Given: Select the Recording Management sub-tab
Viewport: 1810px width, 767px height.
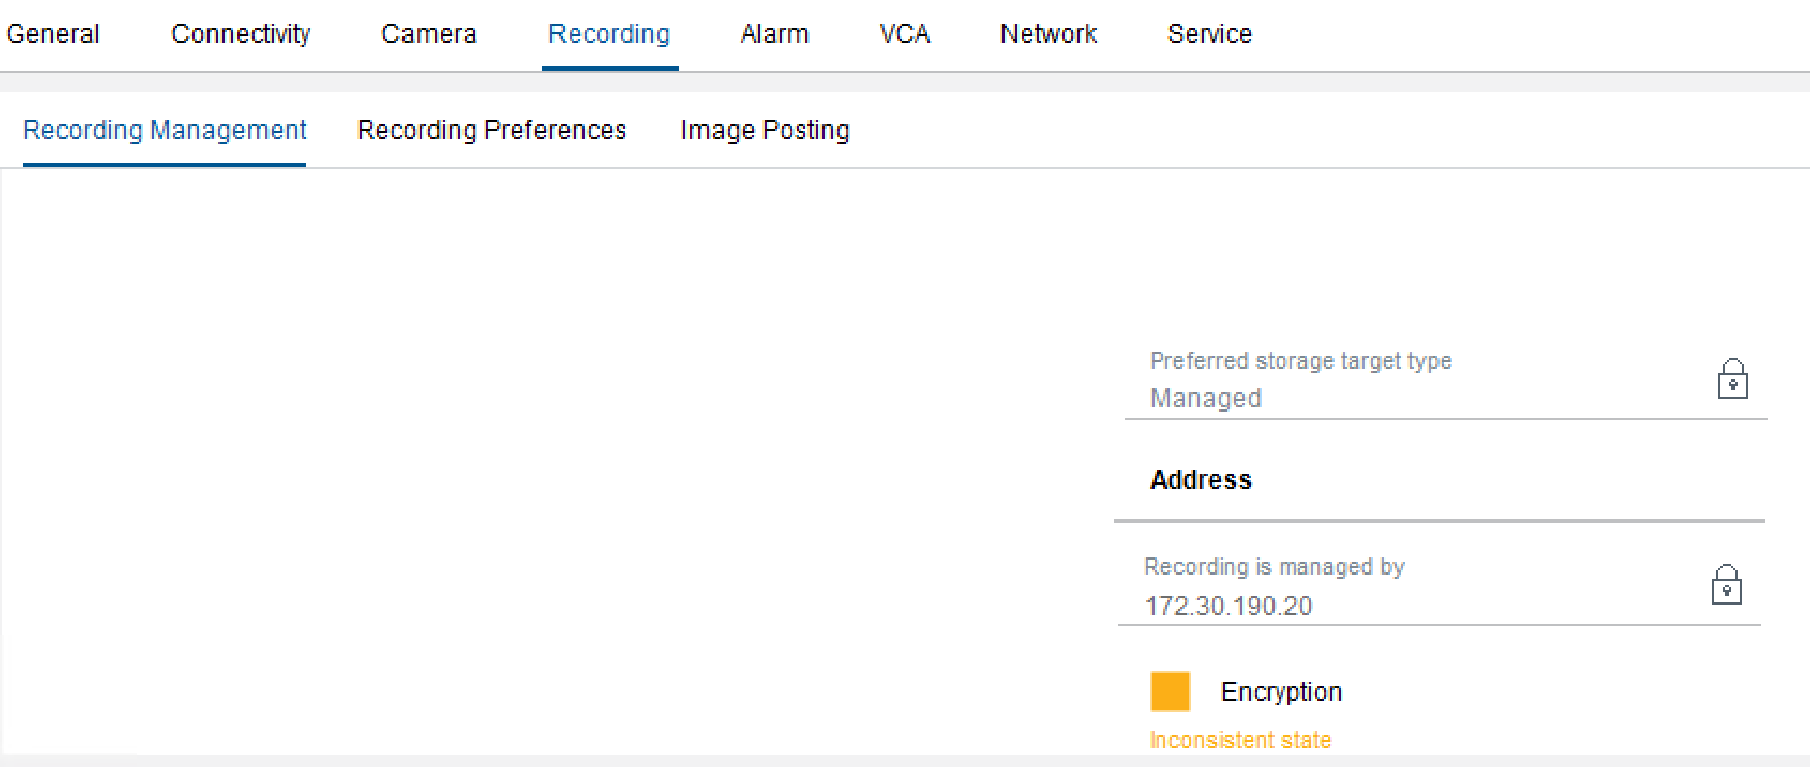Looking at the screenshot, I should pyautogui.click(x=165, y=130).
